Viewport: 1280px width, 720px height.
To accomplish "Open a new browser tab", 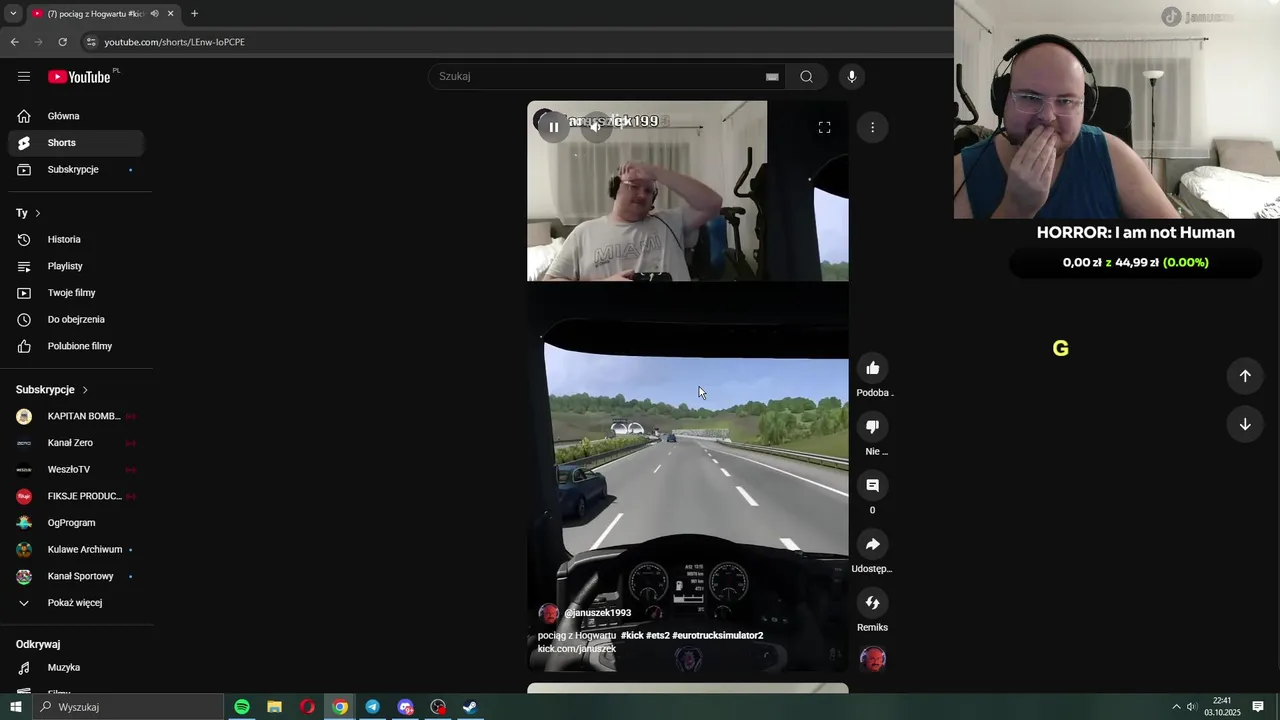I will point(194,14).
